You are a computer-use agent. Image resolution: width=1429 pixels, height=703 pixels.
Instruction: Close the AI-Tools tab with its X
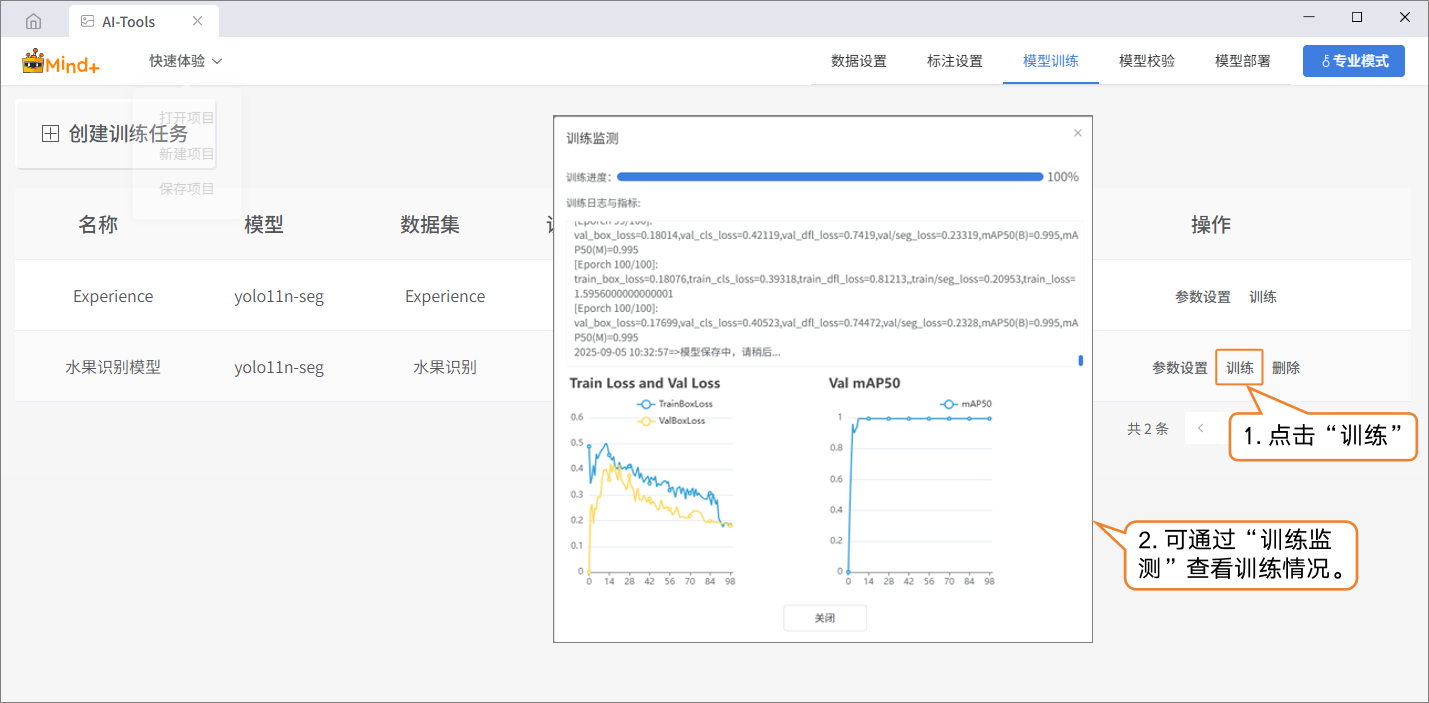coord(197,21)
